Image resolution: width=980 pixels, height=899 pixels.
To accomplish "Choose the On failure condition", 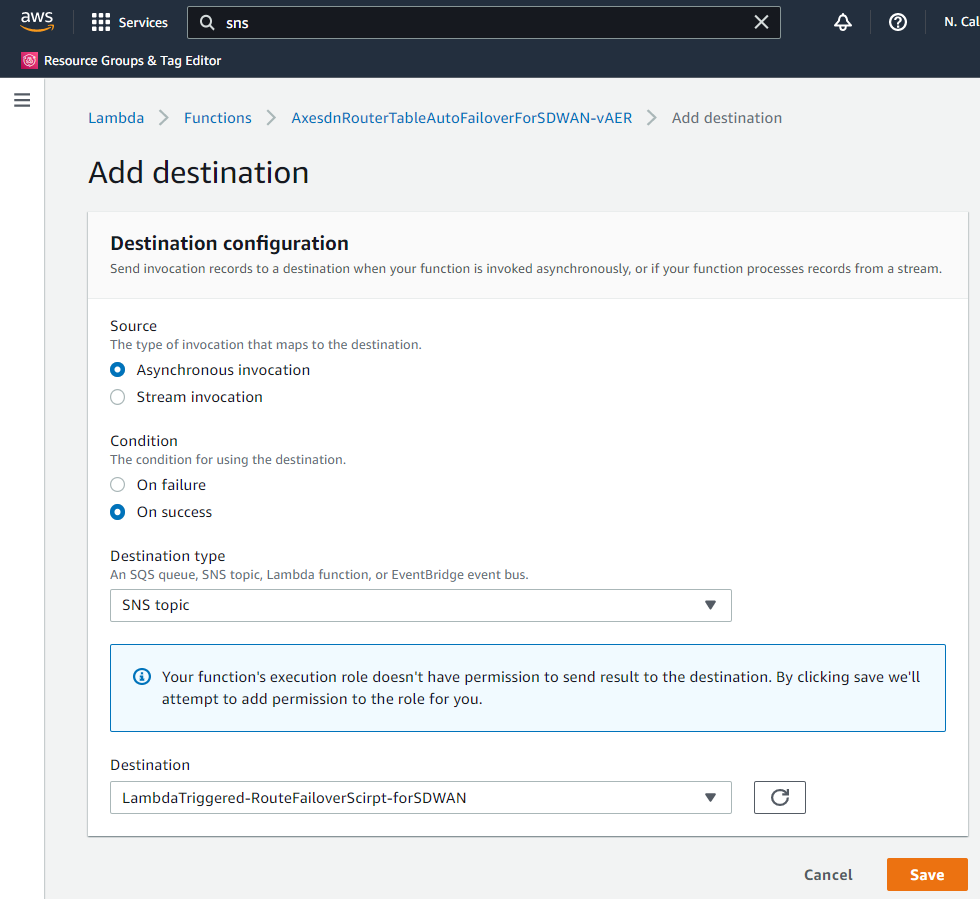I will [x=118, y=485].
